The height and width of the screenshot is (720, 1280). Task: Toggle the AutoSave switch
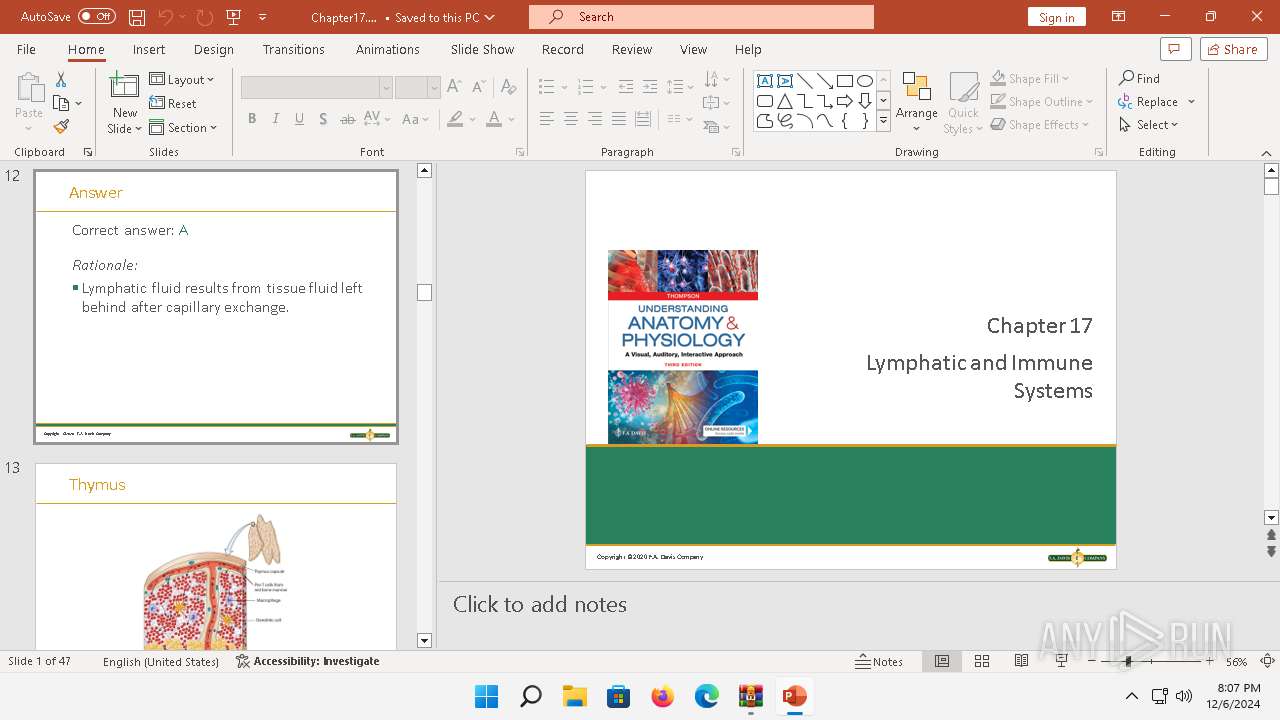pyautogui.click(x=97, y=17)
